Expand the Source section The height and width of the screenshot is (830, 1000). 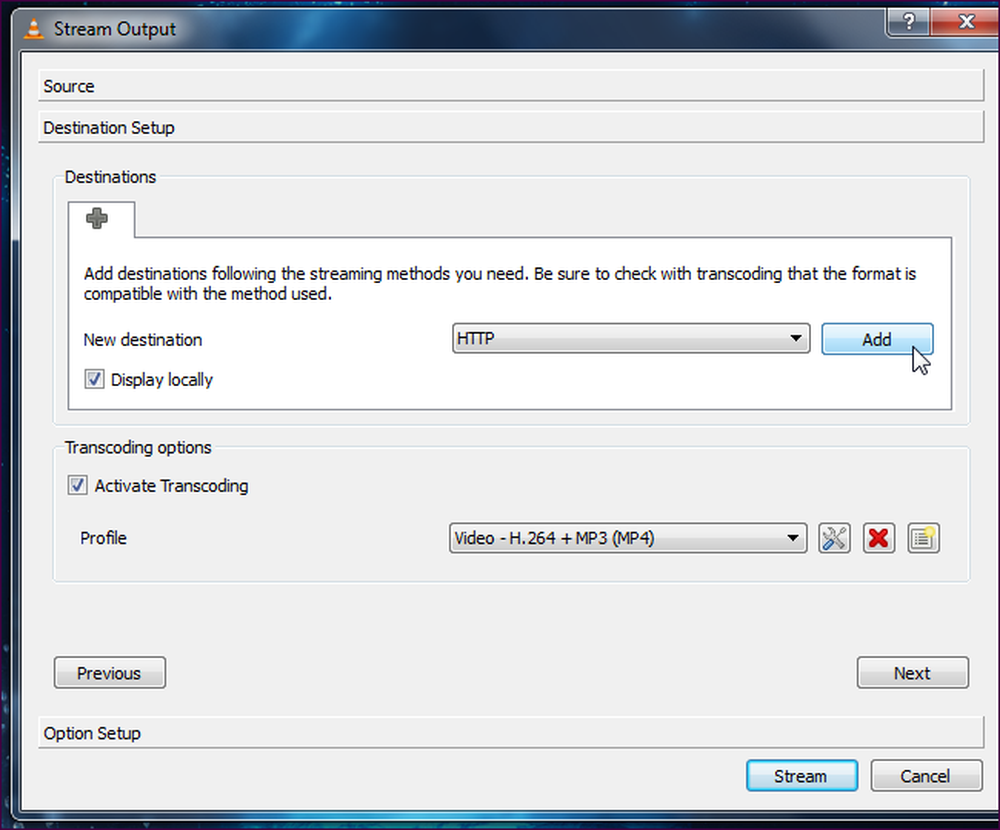pos(511,86)
